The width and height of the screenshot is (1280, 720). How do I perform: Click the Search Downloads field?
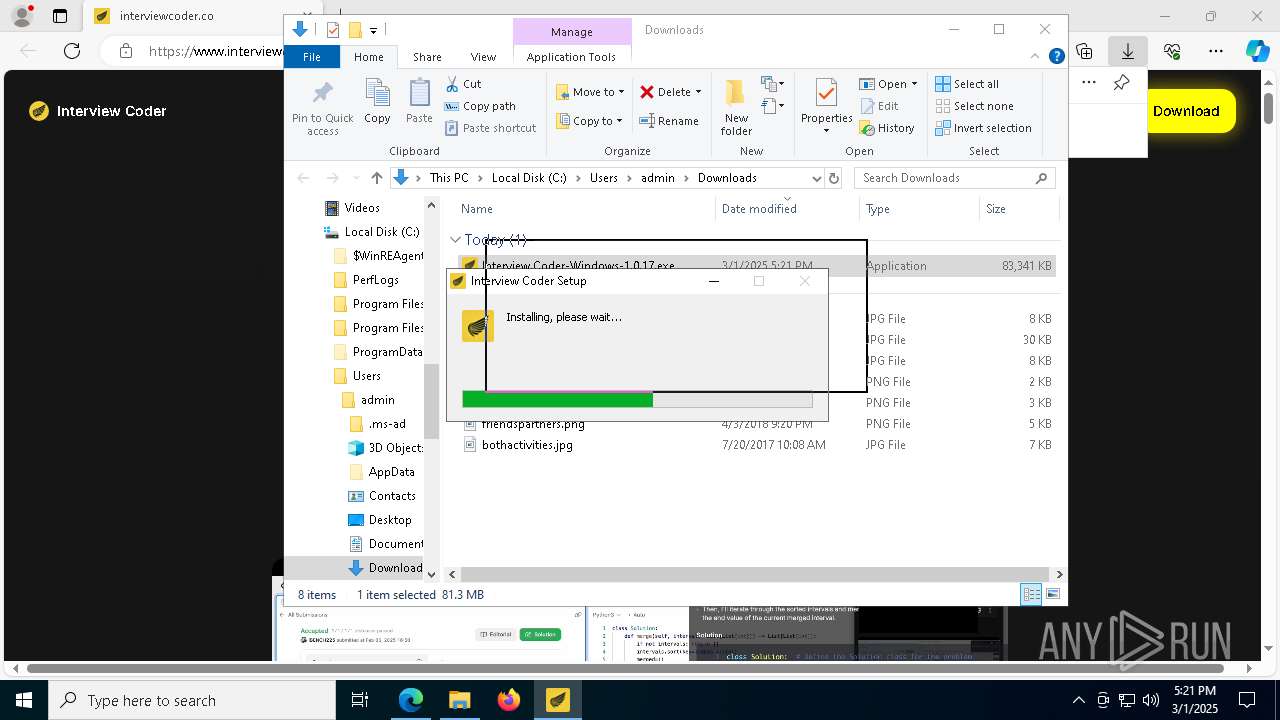[955, 178]
